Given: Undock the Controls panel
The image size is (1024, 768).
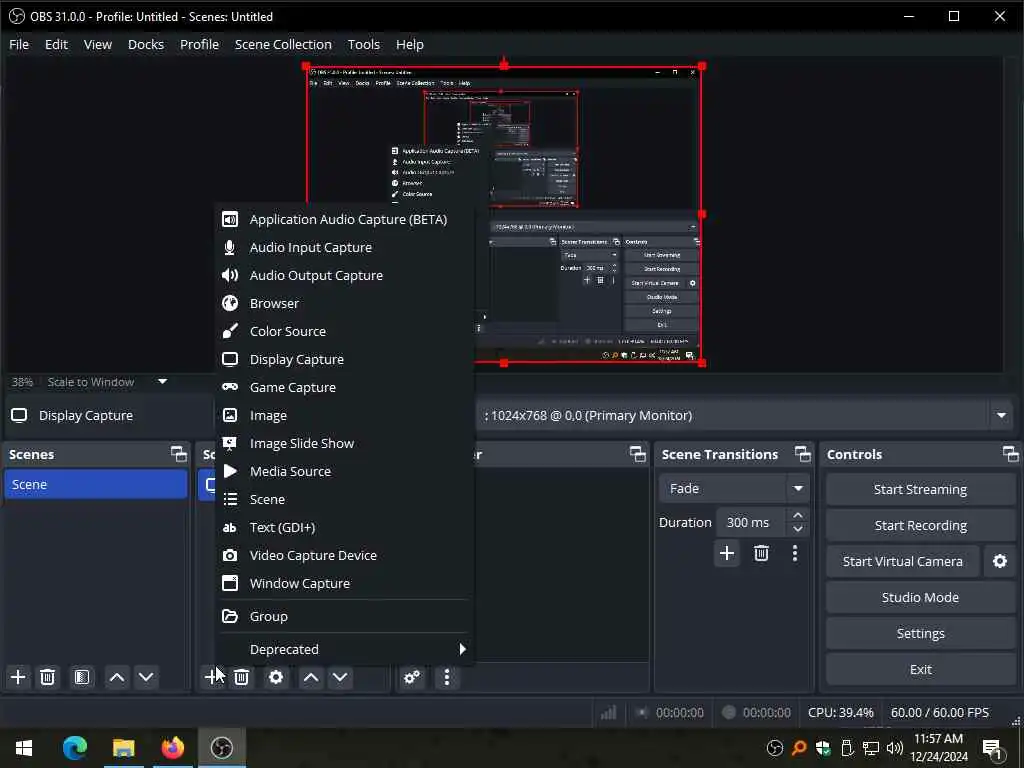Looking at the screenshot, I should pos(1010,454).
